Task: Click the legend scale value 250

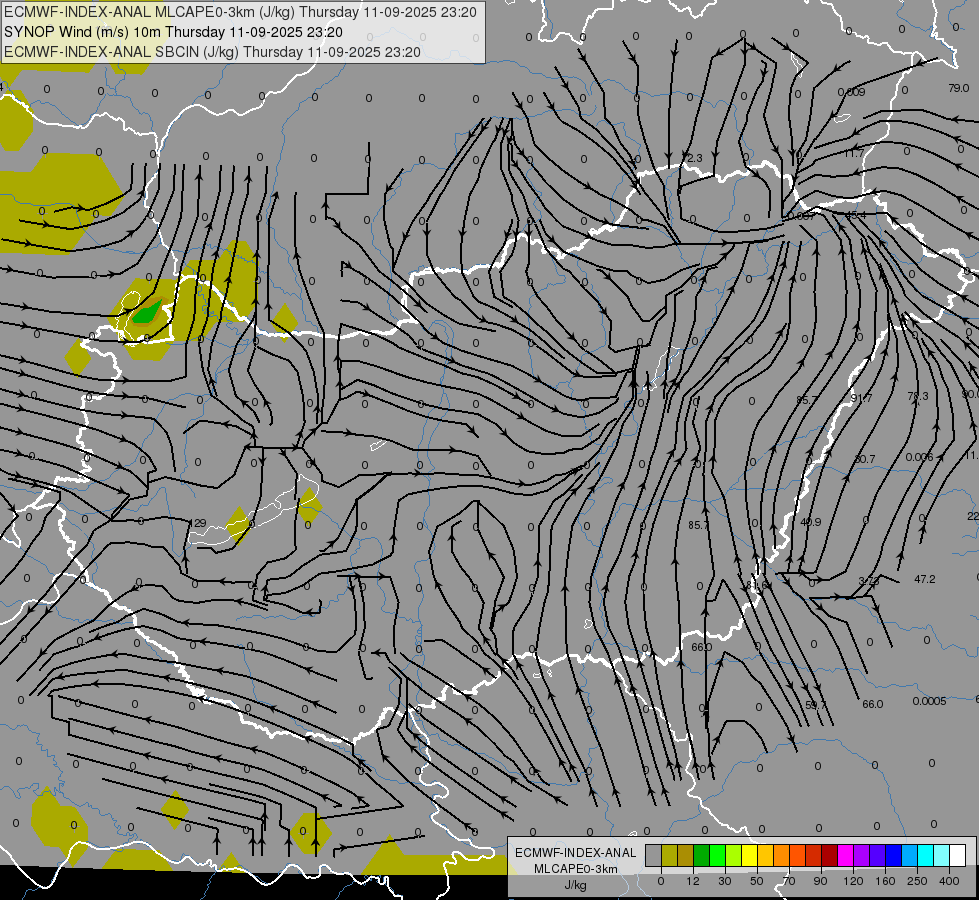Action: [x=917, y=881]
